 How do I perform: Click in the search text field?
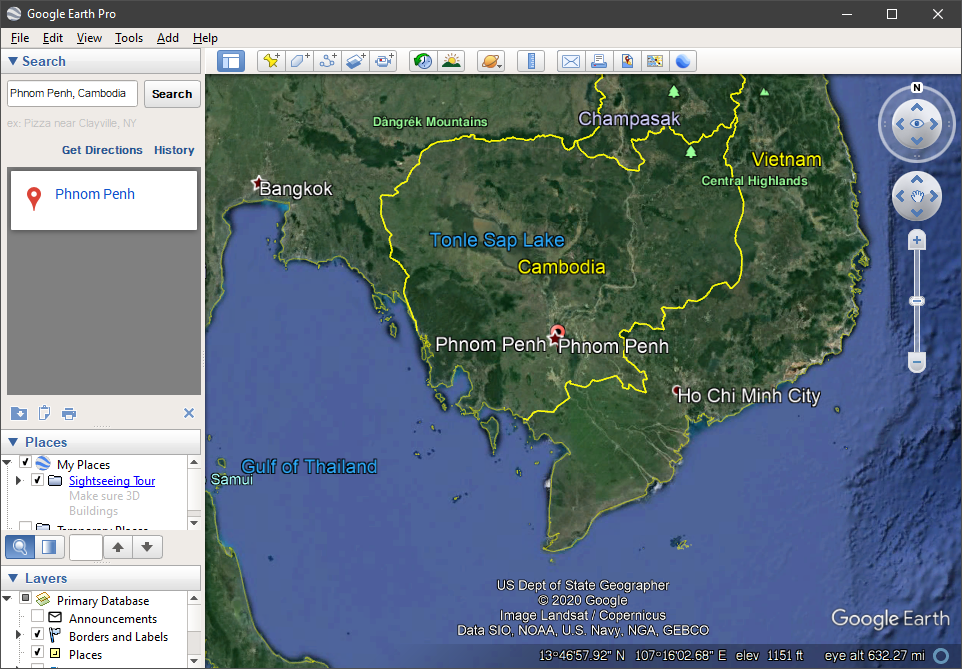(x=72, y=93)
